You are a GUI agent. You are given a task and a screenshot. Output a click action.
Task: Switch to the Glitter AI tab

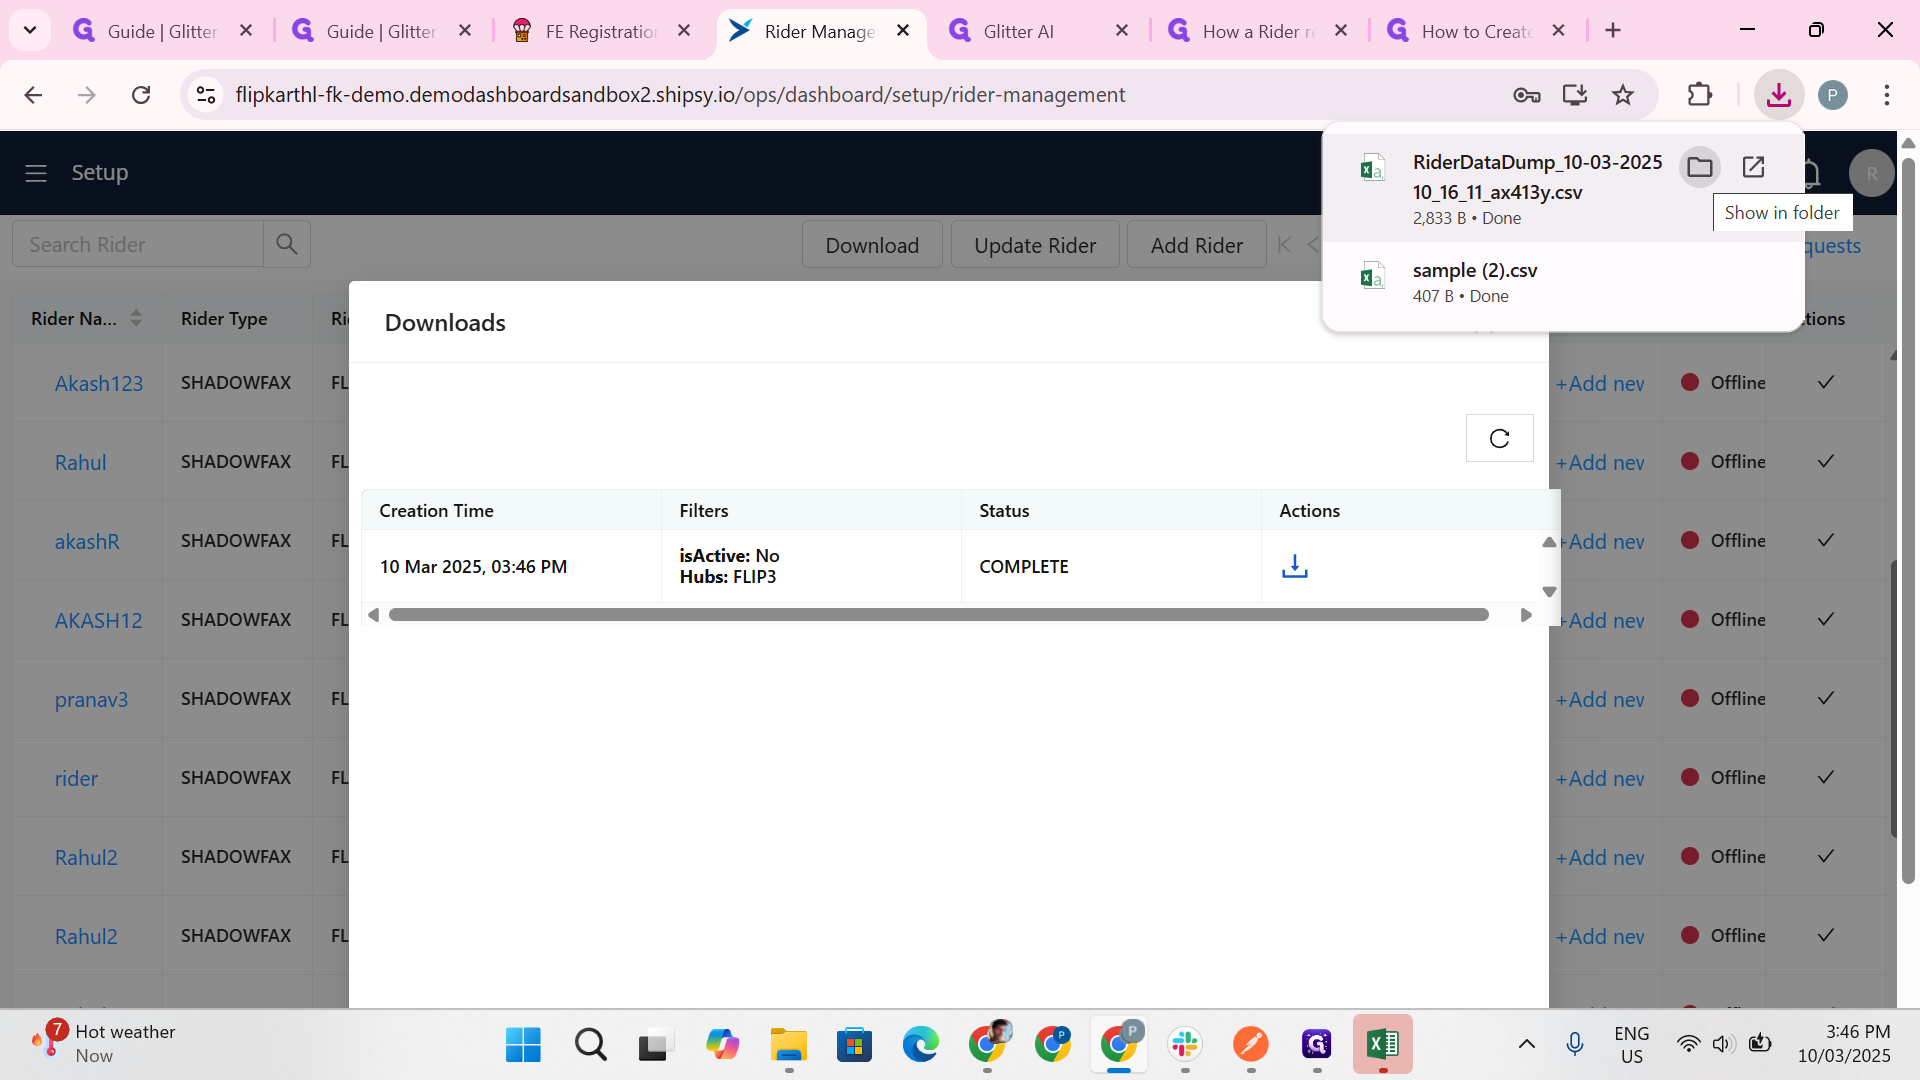coord(1018,31)
